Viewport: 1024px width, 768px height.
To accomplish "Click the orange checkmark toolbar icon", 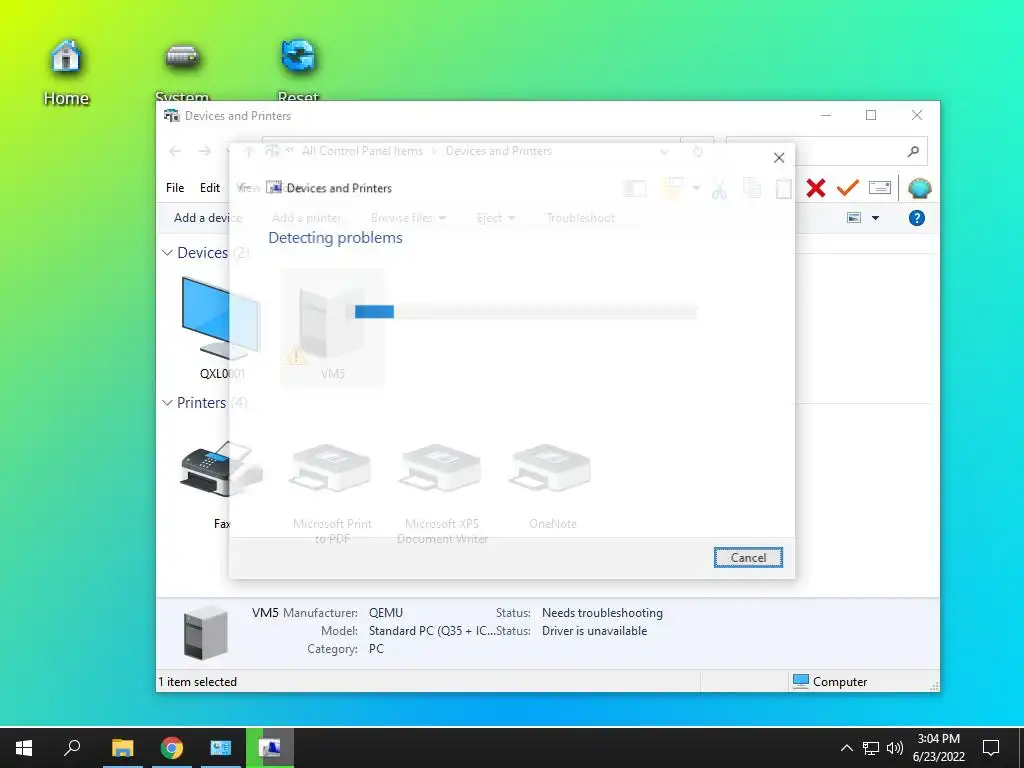I will tap(847, 188).
